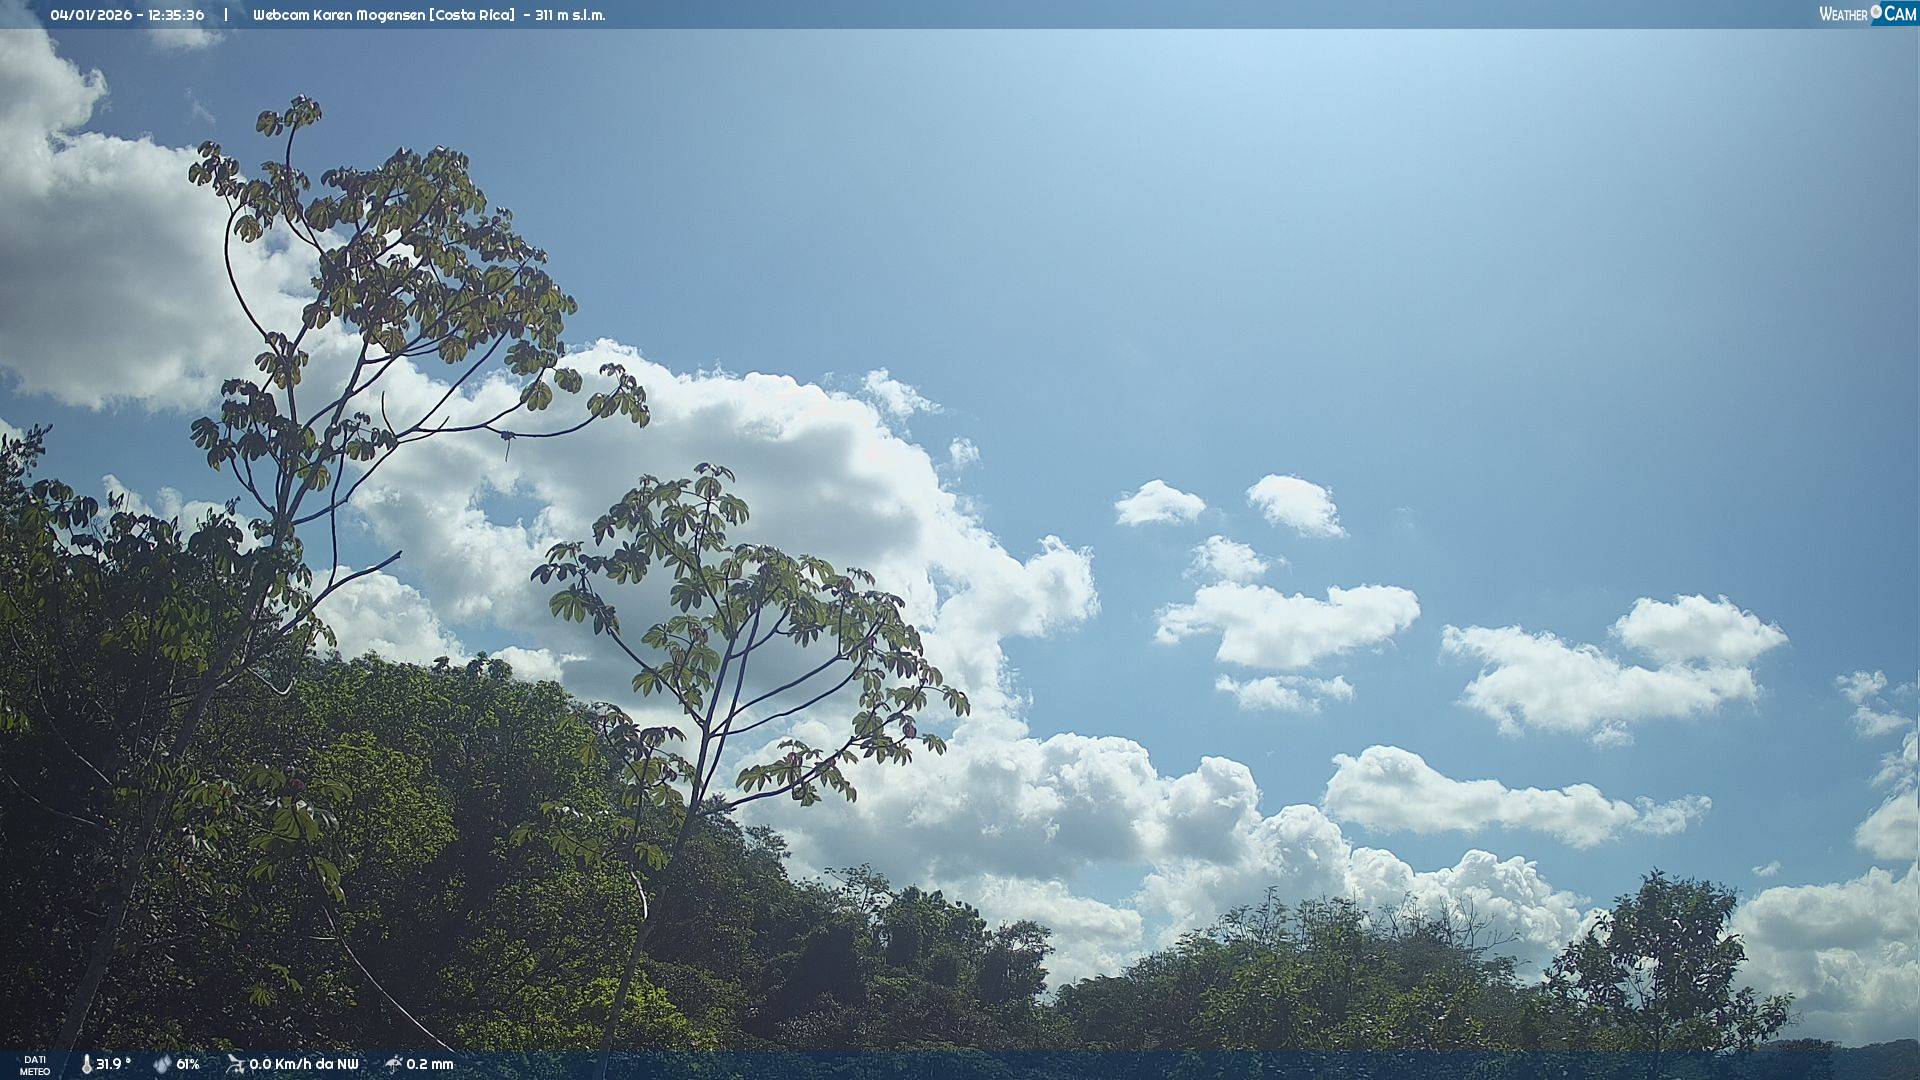The width and height of the screenshot is (1920, 1080).
Task: Click the camera lens in WeatherCam logo
Action: tap(1876, 12)
